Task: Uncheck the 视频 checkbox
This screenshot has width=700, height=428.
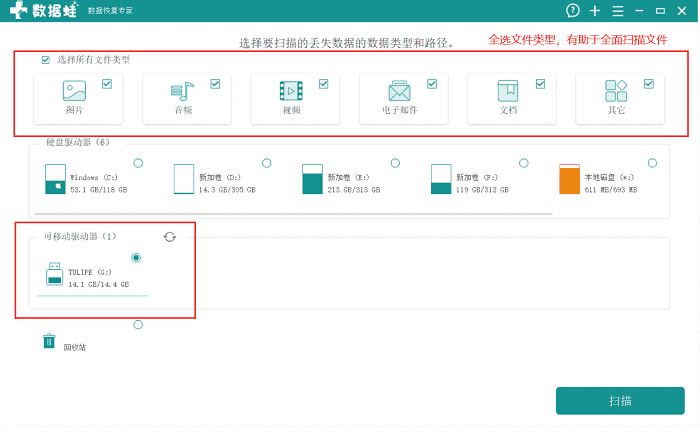Action: (x=324, y=84)
